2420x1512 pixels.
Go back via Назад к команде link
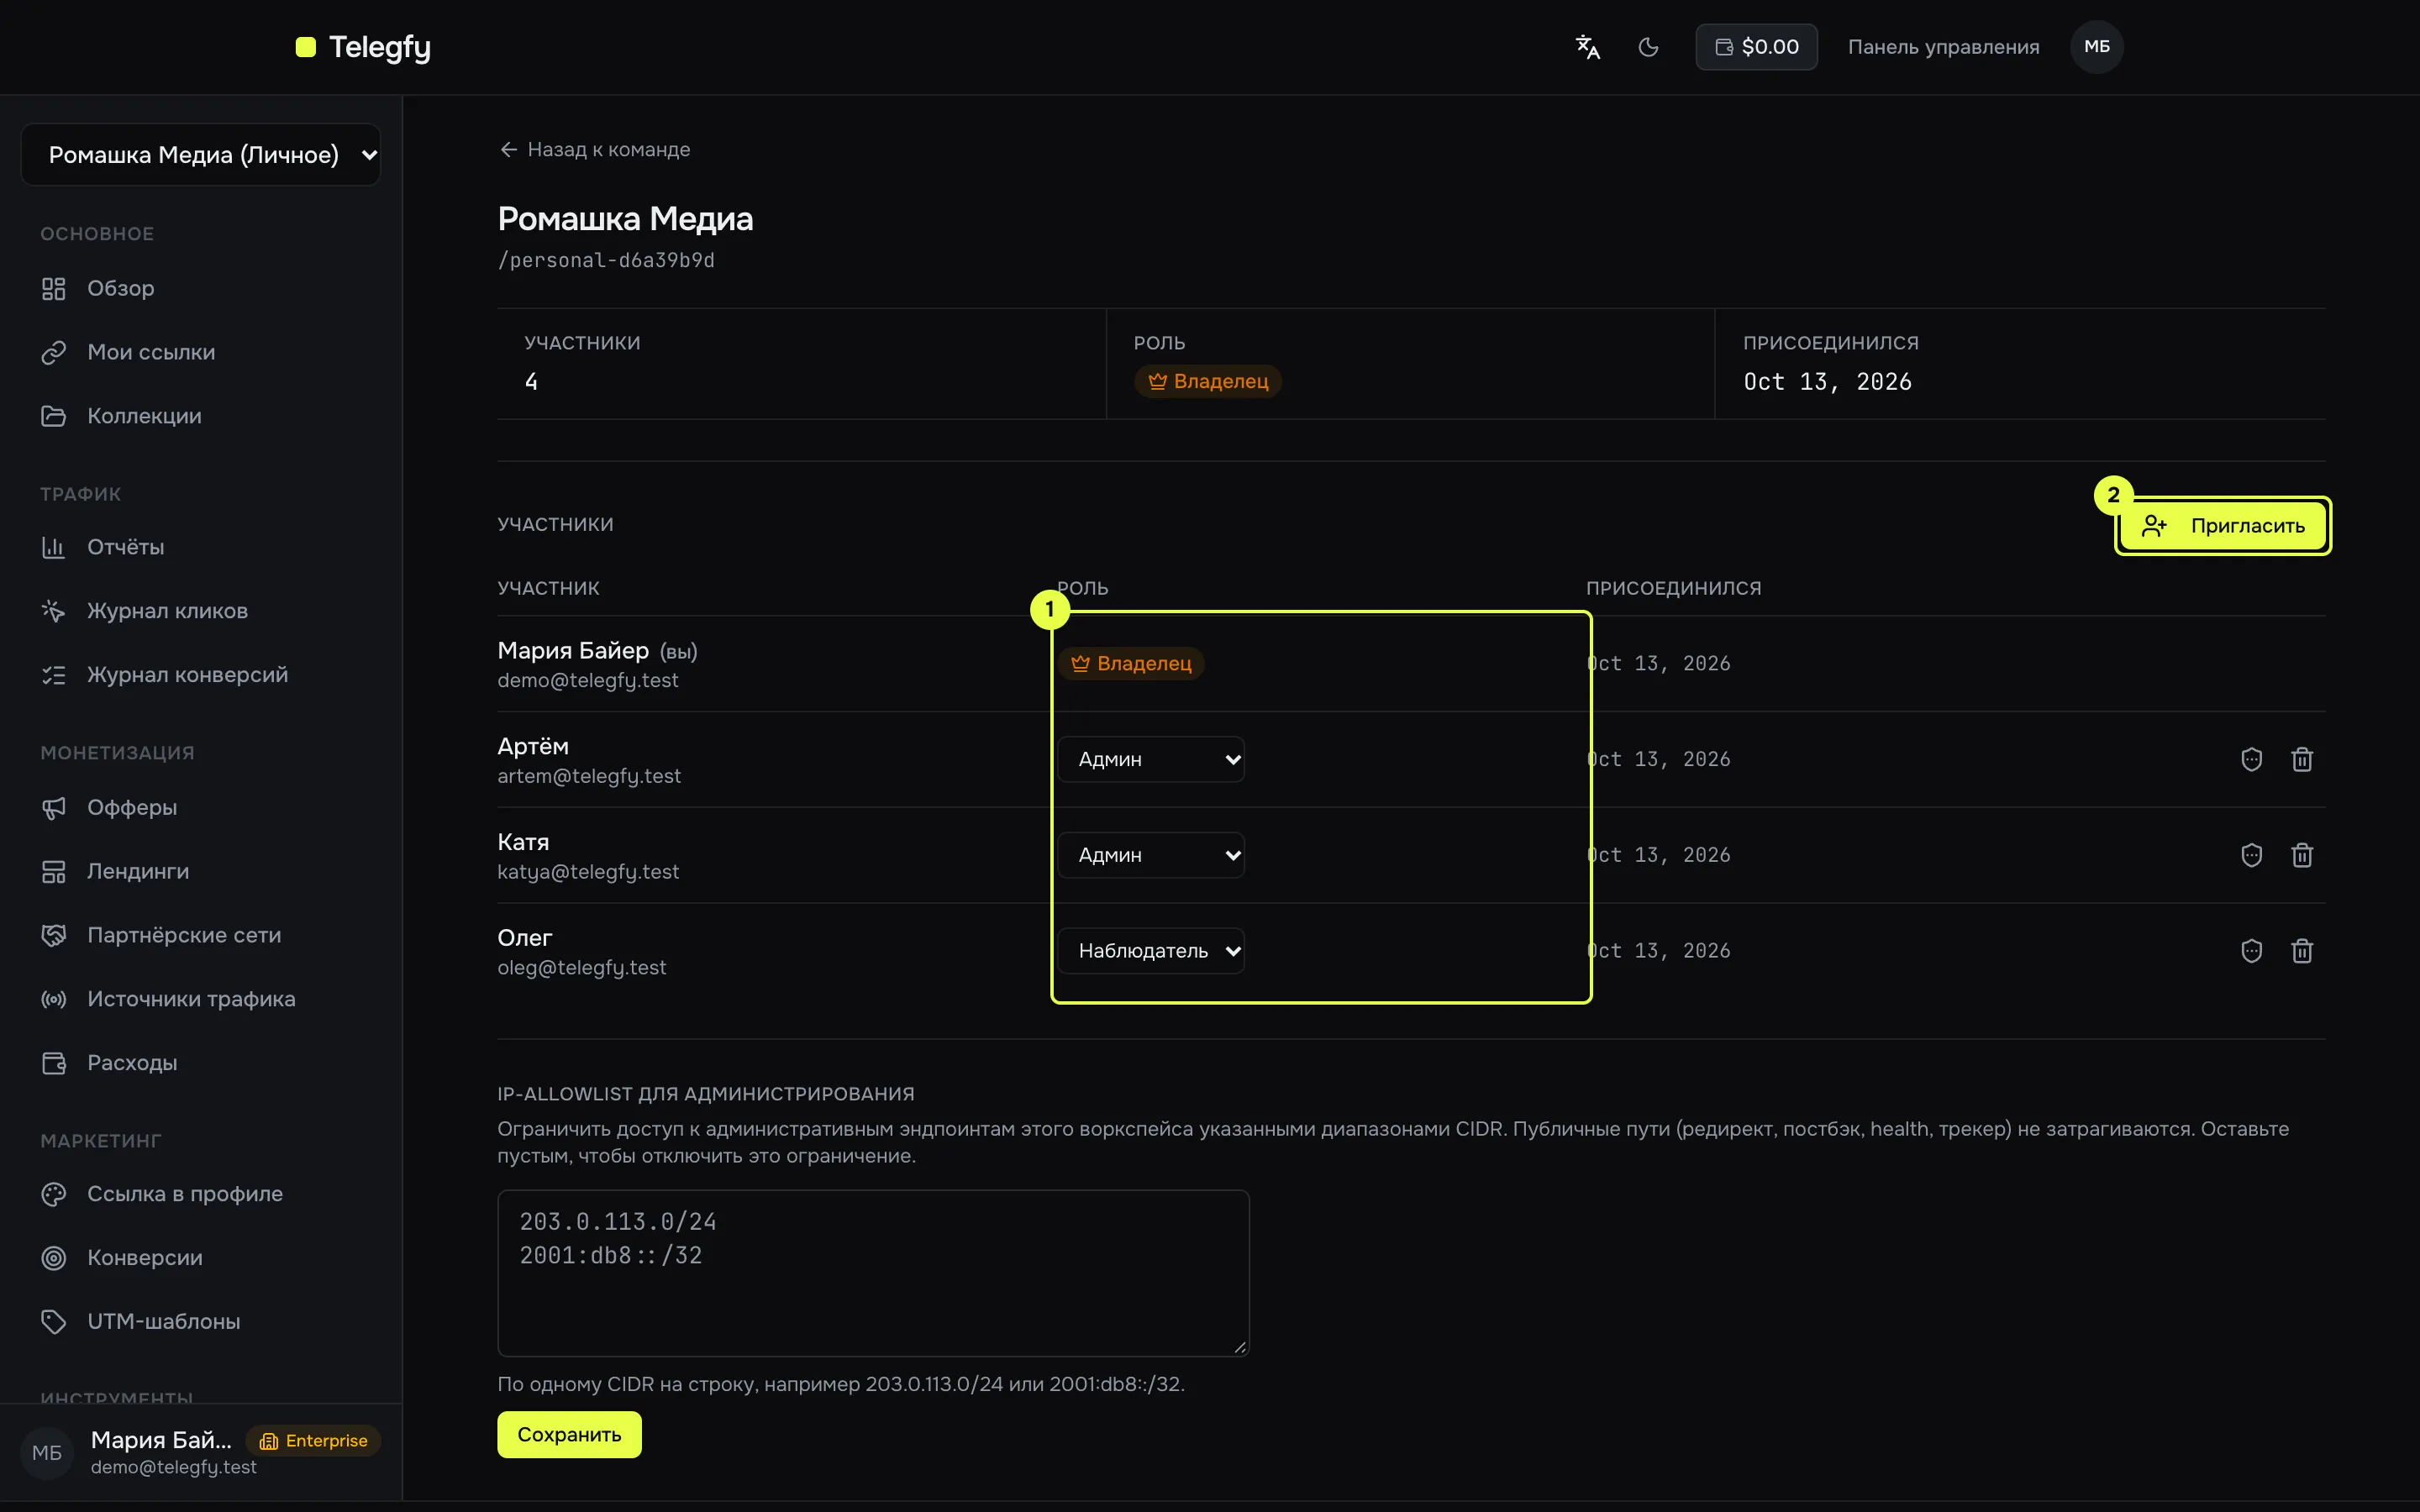[x=594, y=149]
